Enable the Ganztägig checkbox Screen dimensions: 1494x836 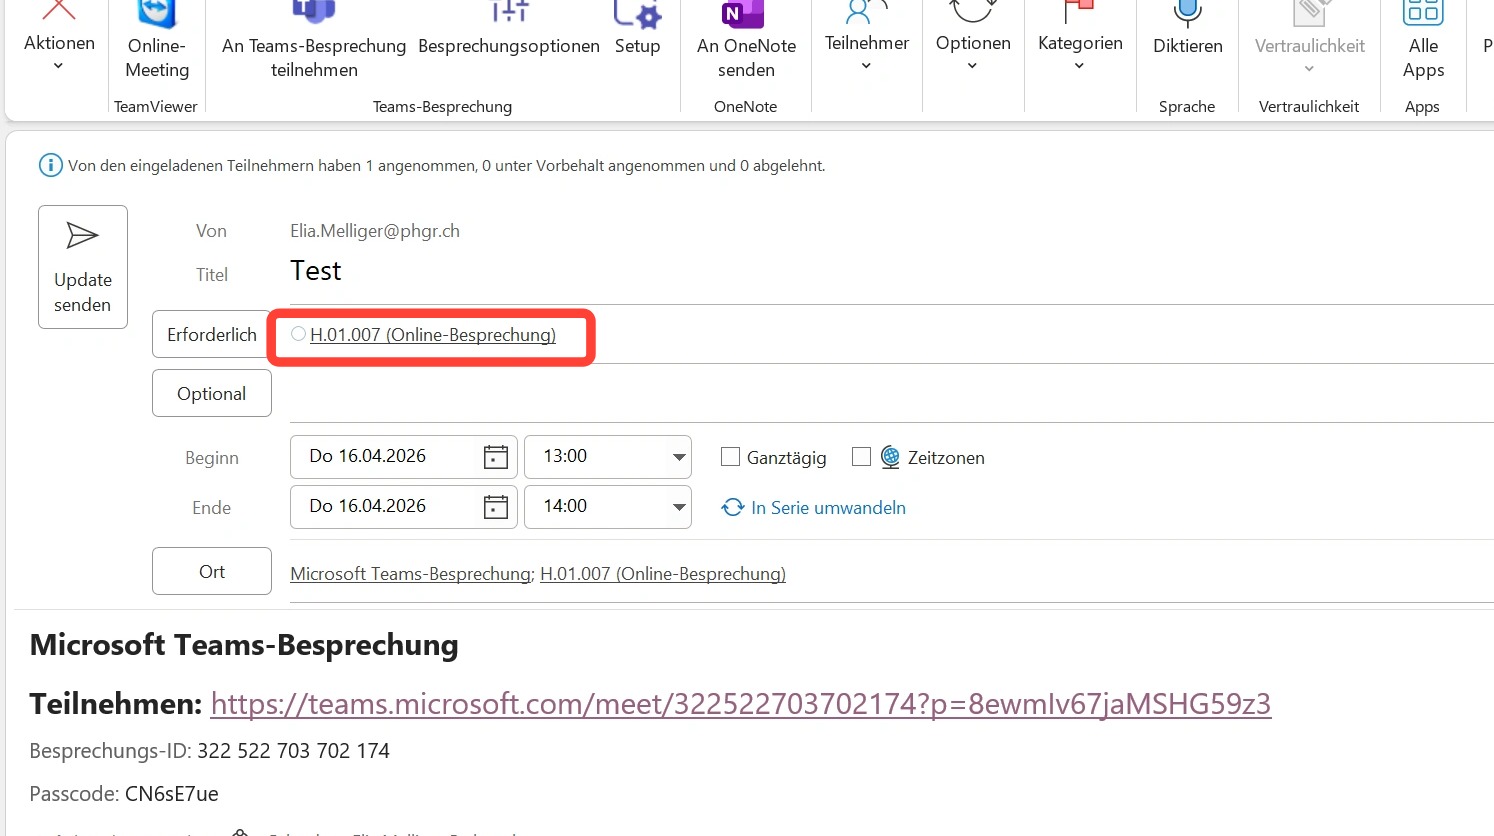[x=730, y=457]
